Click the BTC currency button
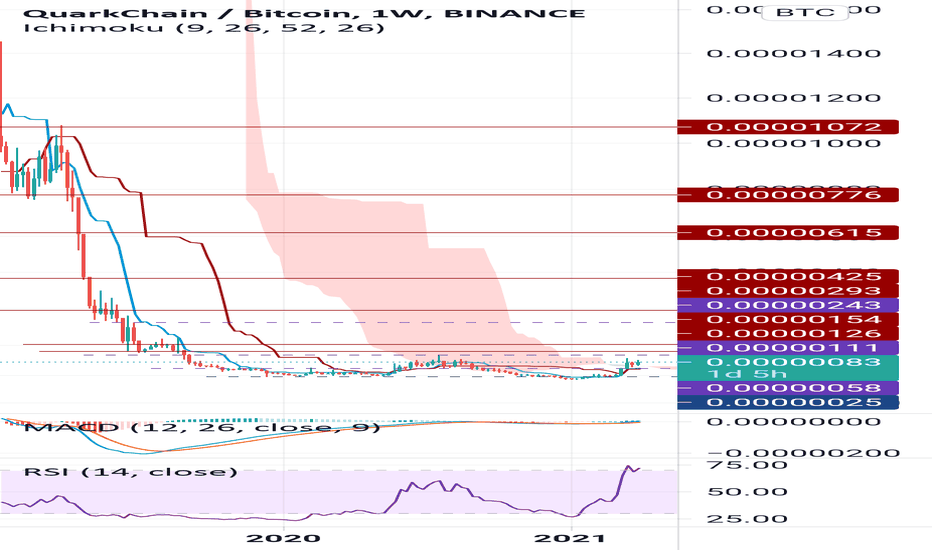The height and width of the screenshot is (550, 932). pyautogui.click(x=805, y=12)
